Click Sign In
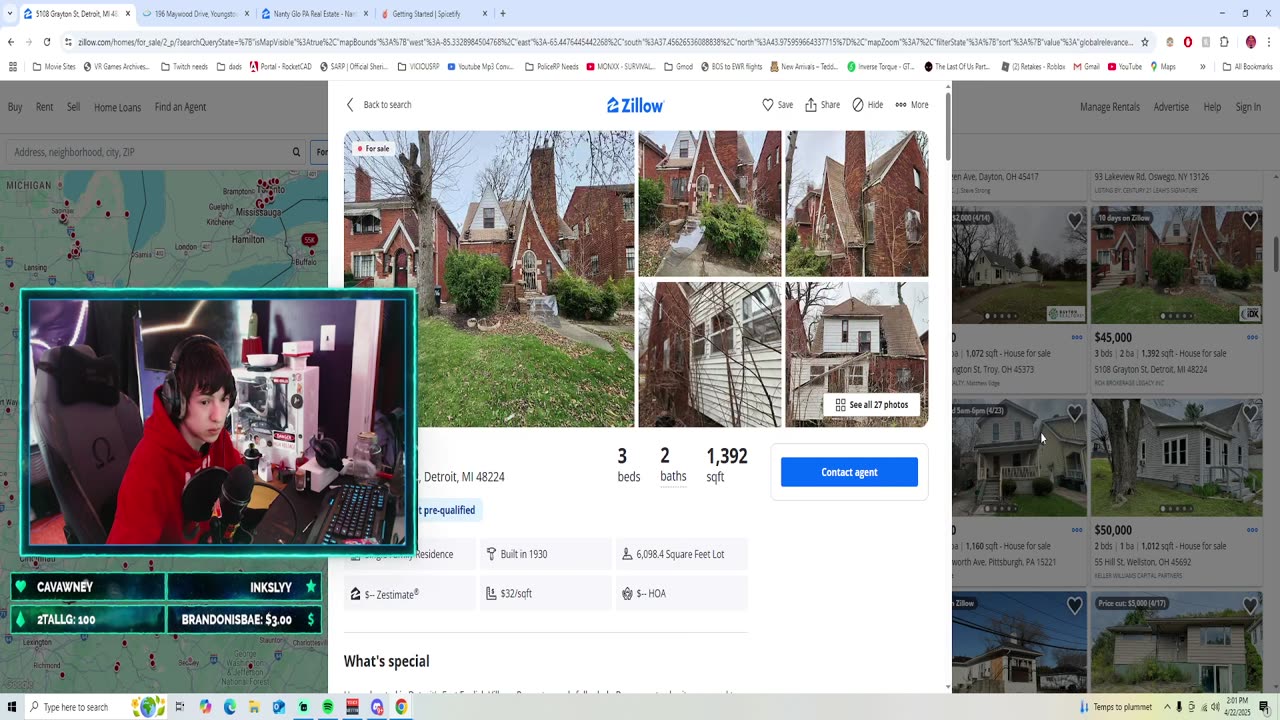1280x720 pixels. tap(1248, 107)
